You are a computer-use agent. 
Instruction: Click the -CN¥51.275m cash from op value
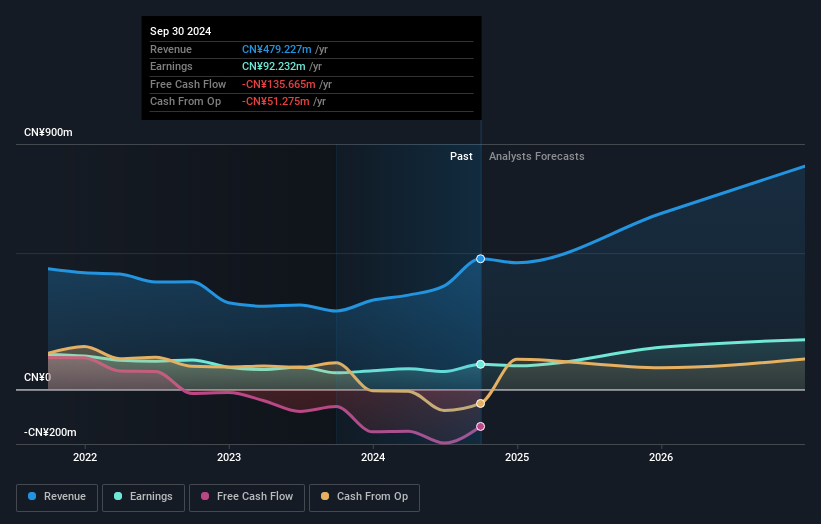click(275, 102)
